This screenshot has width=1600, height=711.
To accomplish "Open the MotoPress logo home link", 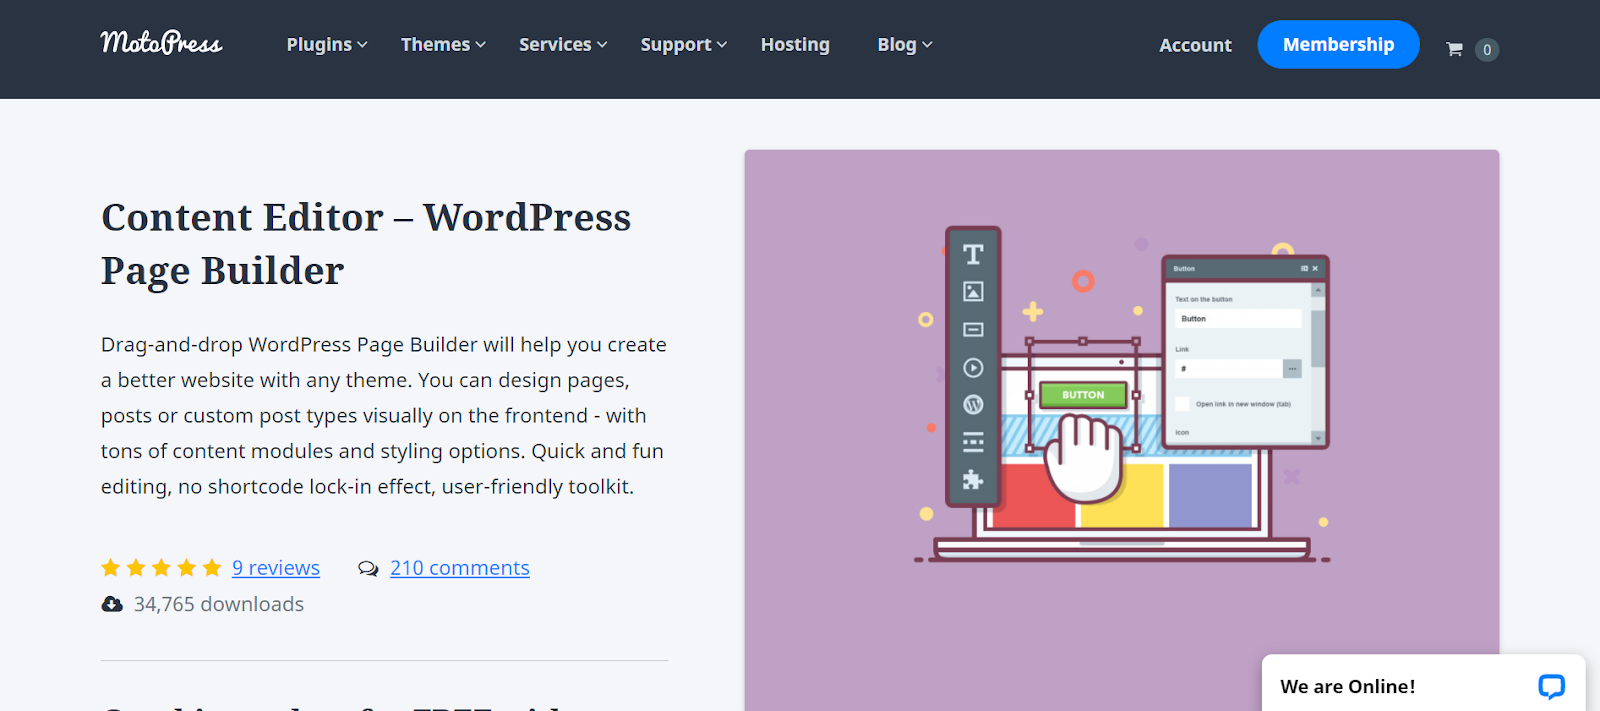I will tap(161, 43).
